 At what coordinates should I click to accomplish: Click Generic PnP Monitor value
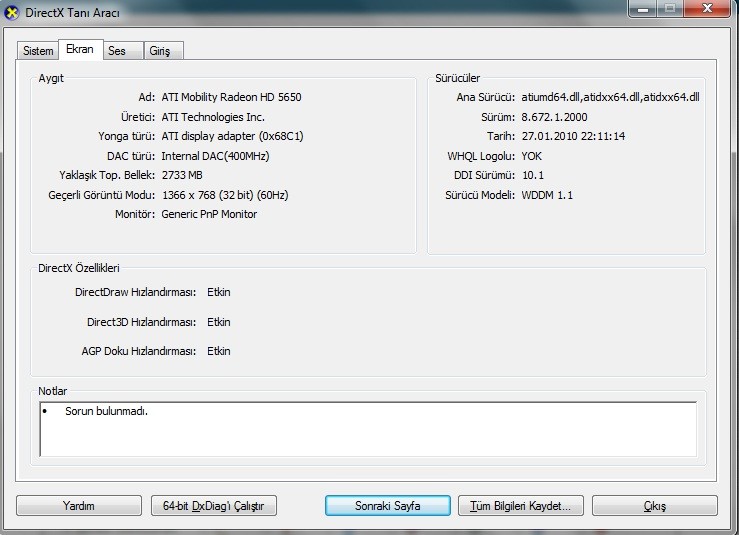(x=209, y=214)
